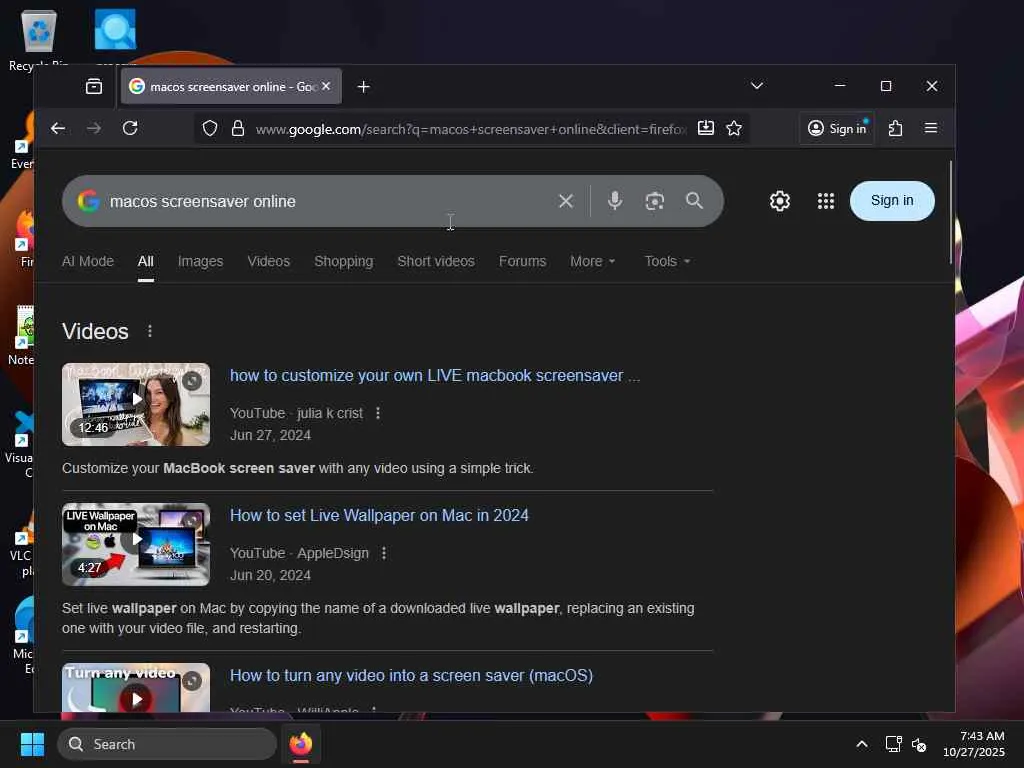The image size is (1024, 768).
Task: Switch to Forums results tab
Action: (x=522, y=261)
